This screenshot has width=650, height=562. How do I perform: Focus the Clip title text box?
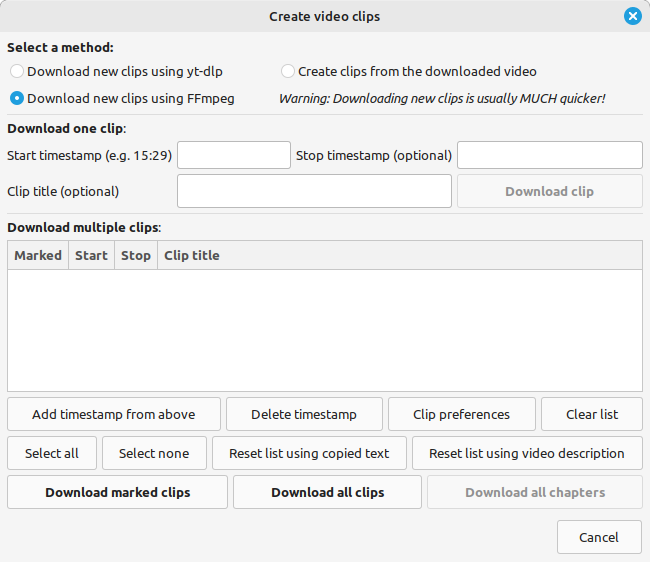click(x=314, y=191)
